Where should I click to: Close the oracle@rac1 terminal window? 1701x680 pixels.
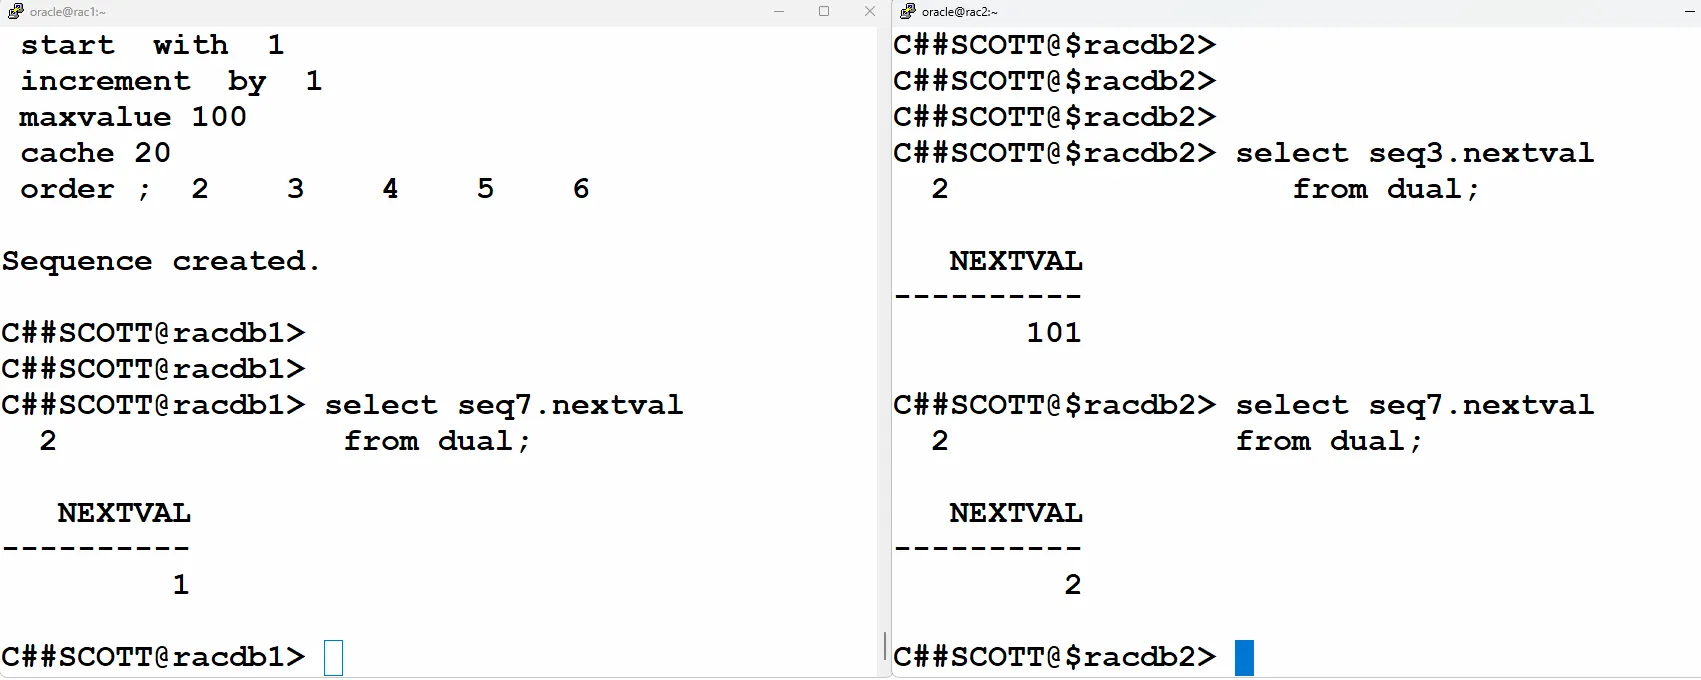tap(869, 11)
